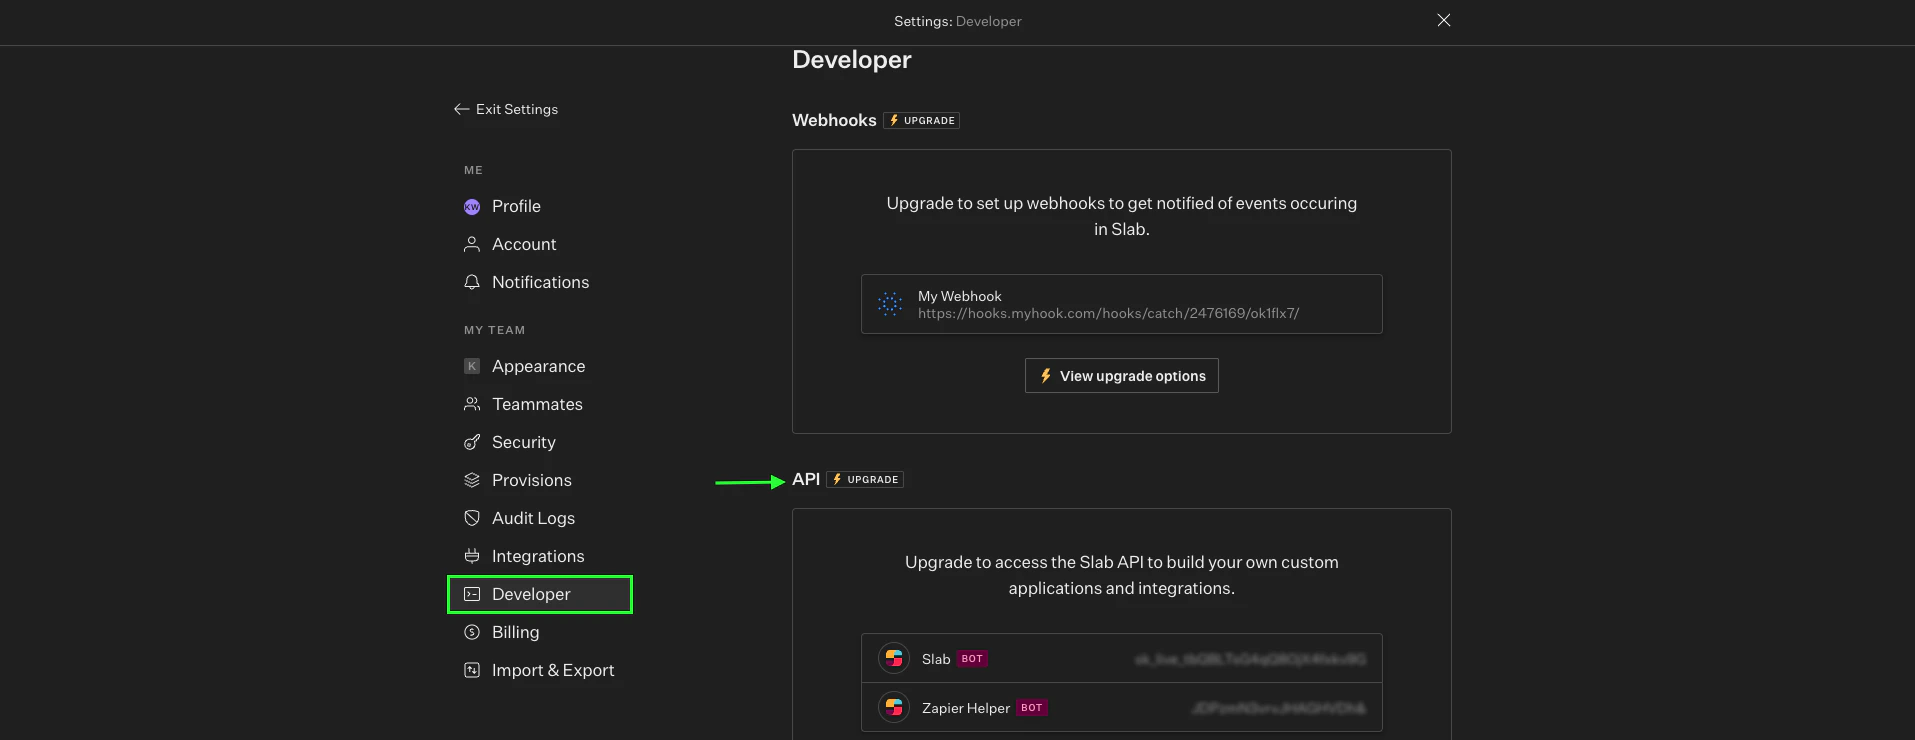Click the Account person icon
This screenshot has height=740, width=1915.
point(472,244)
